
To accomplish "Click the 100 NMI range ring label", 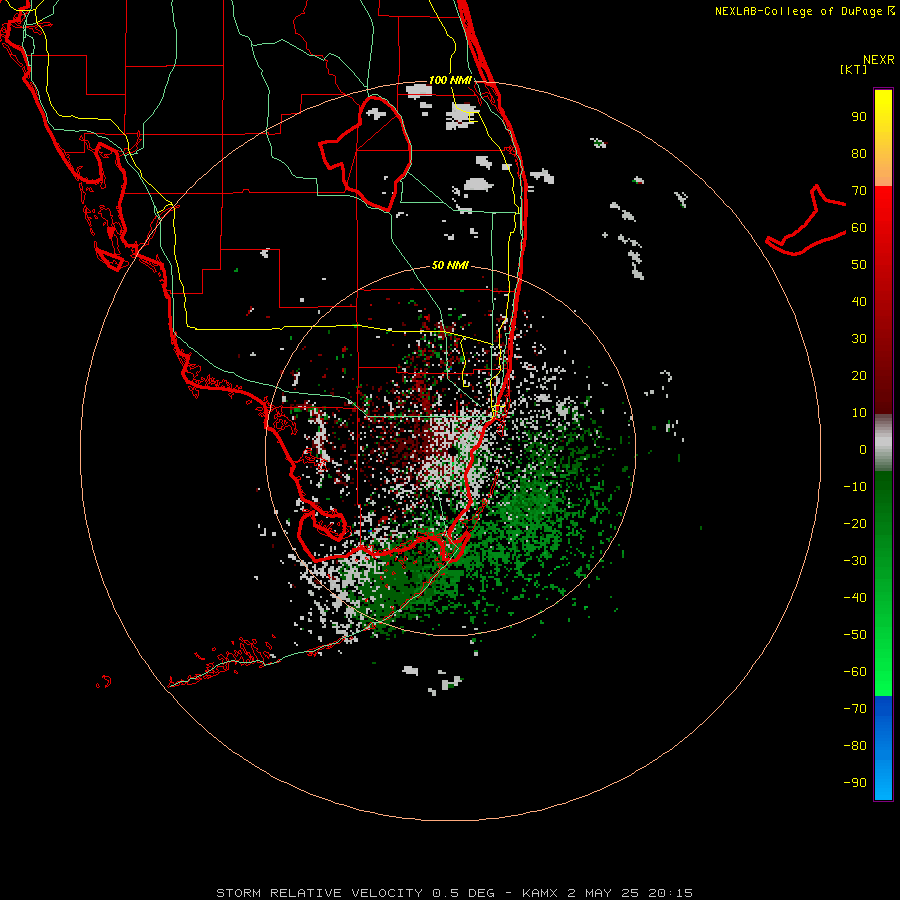I will 450,80.
